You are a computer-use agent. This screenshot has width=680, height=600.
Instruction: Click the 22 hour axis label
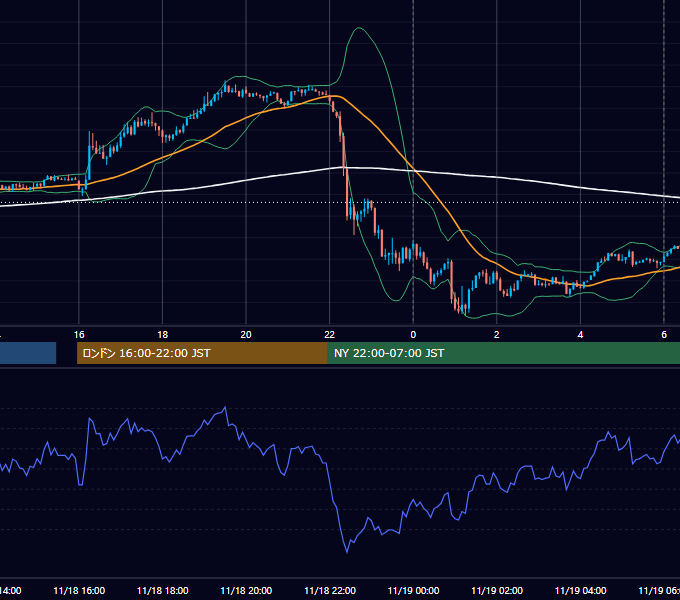pyautogui.click(x=330, y=335)
